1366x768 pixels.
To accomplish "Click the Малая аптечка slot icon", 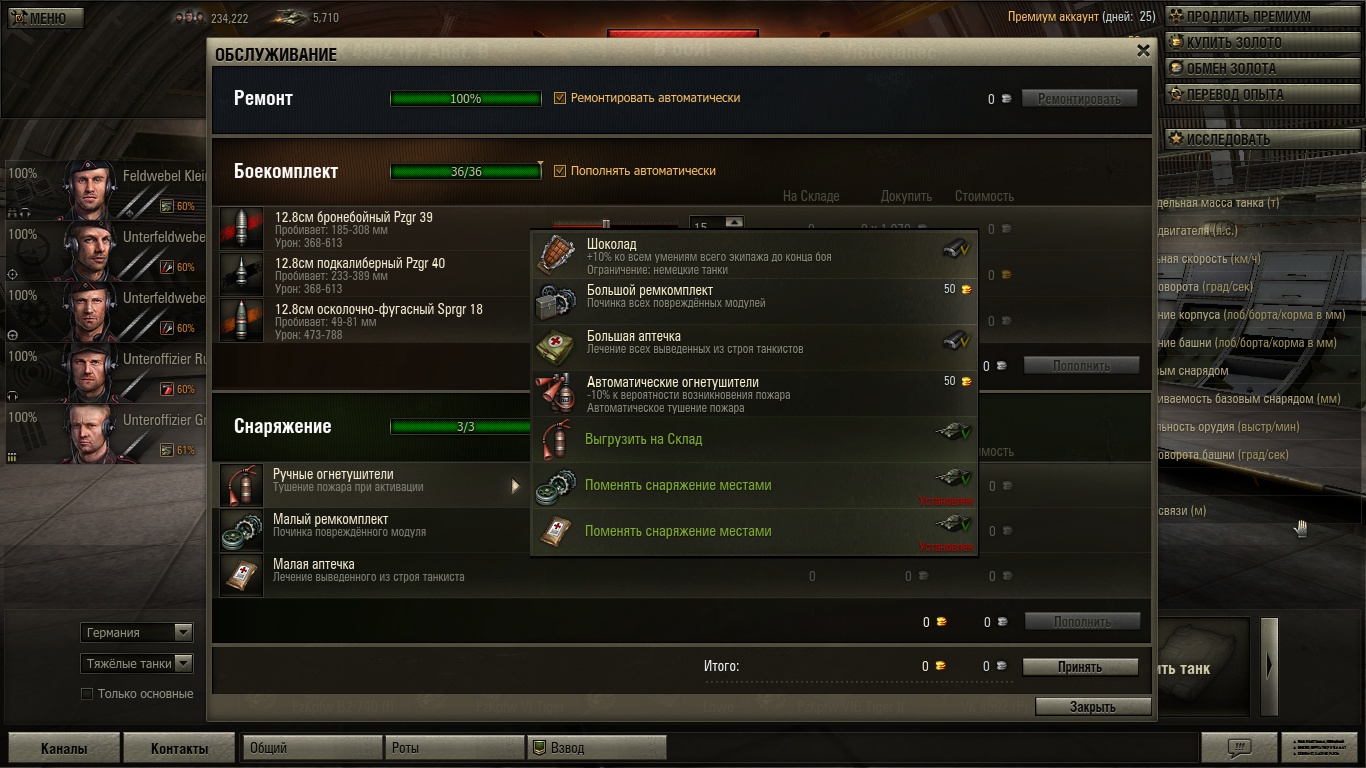I will click(241, 576).
